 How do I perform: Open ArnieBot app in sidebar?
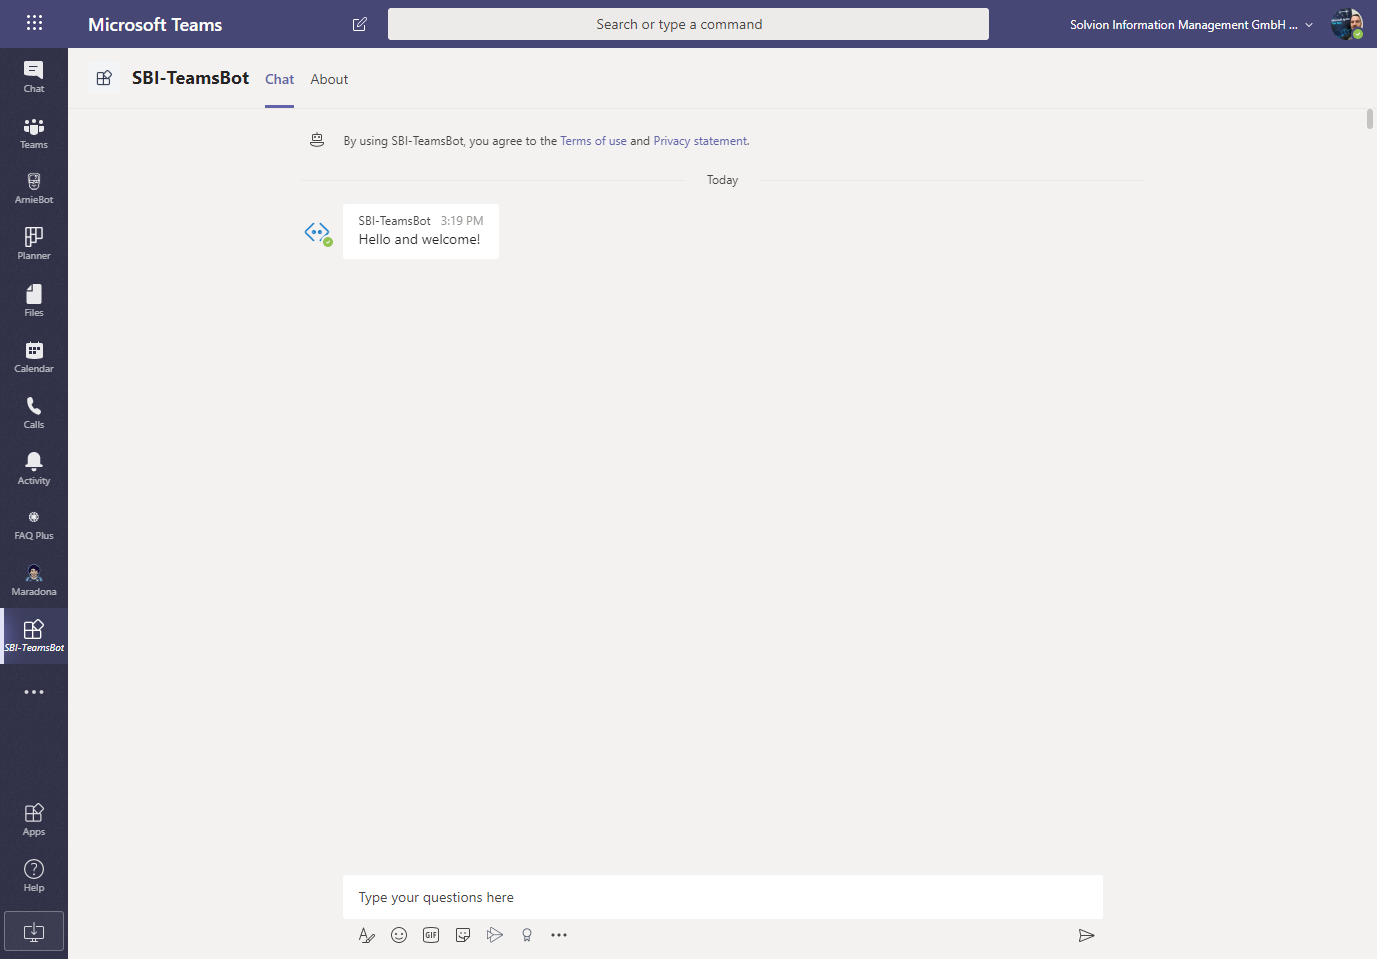coord(34,188)
